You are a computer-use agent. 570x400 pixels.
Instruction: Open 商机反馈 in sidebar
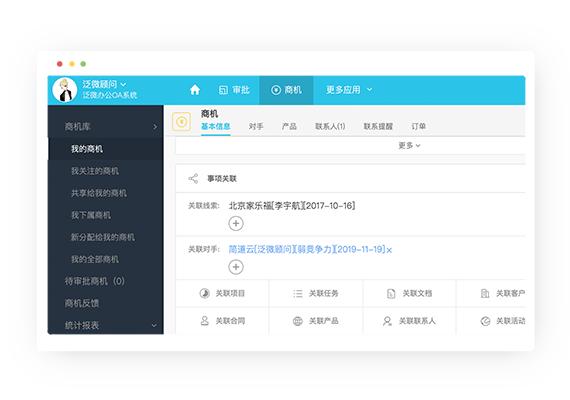coord(82,303)
